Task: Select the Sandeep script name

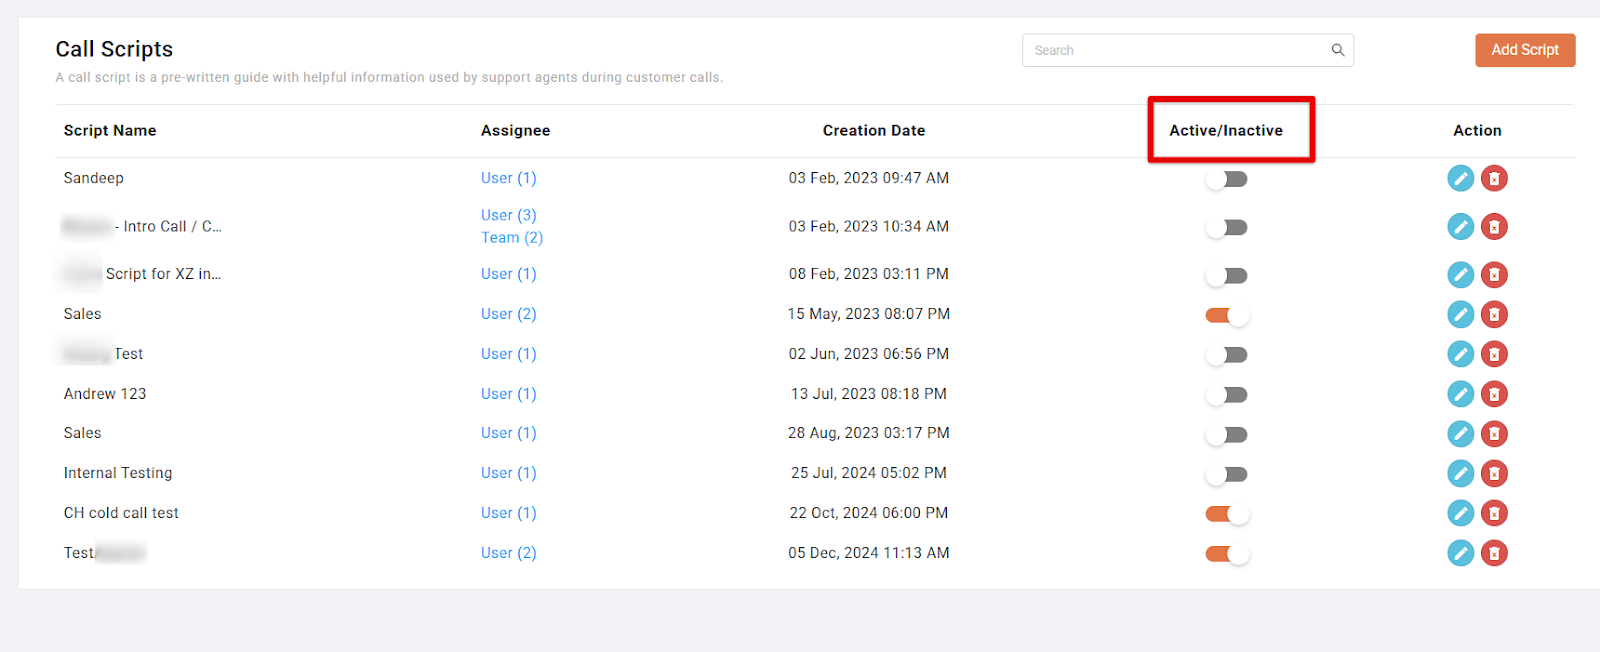Action: click(x=94, y=178)
